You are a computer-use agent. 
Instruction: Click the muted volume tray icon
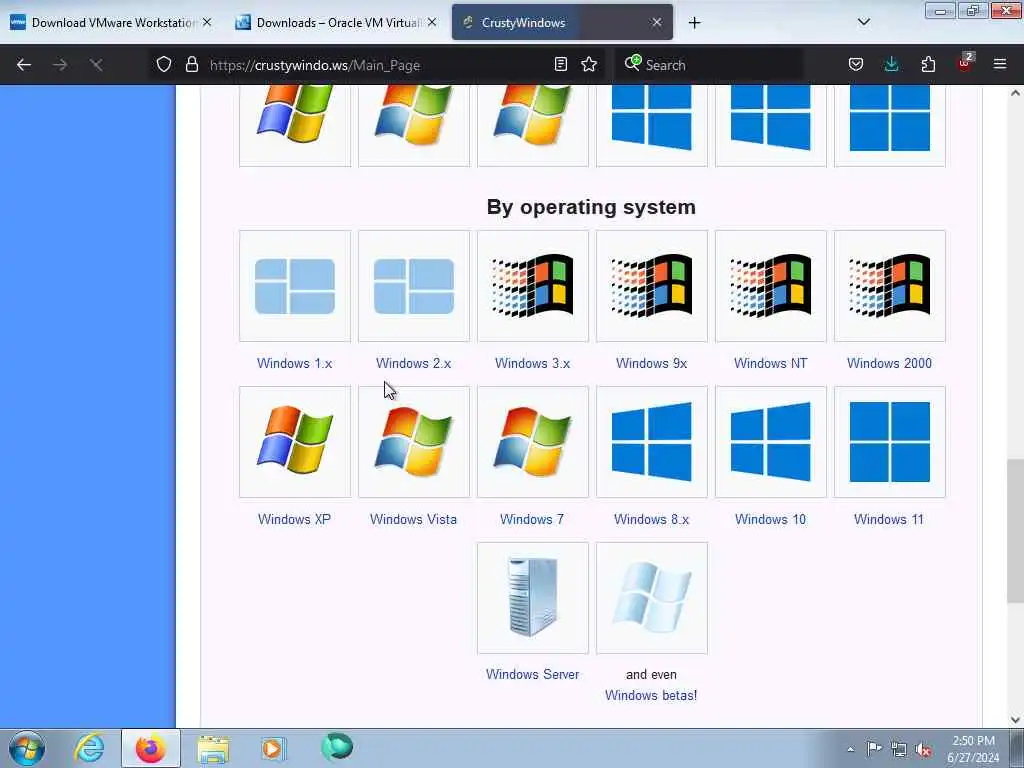(x=923, y=749)
